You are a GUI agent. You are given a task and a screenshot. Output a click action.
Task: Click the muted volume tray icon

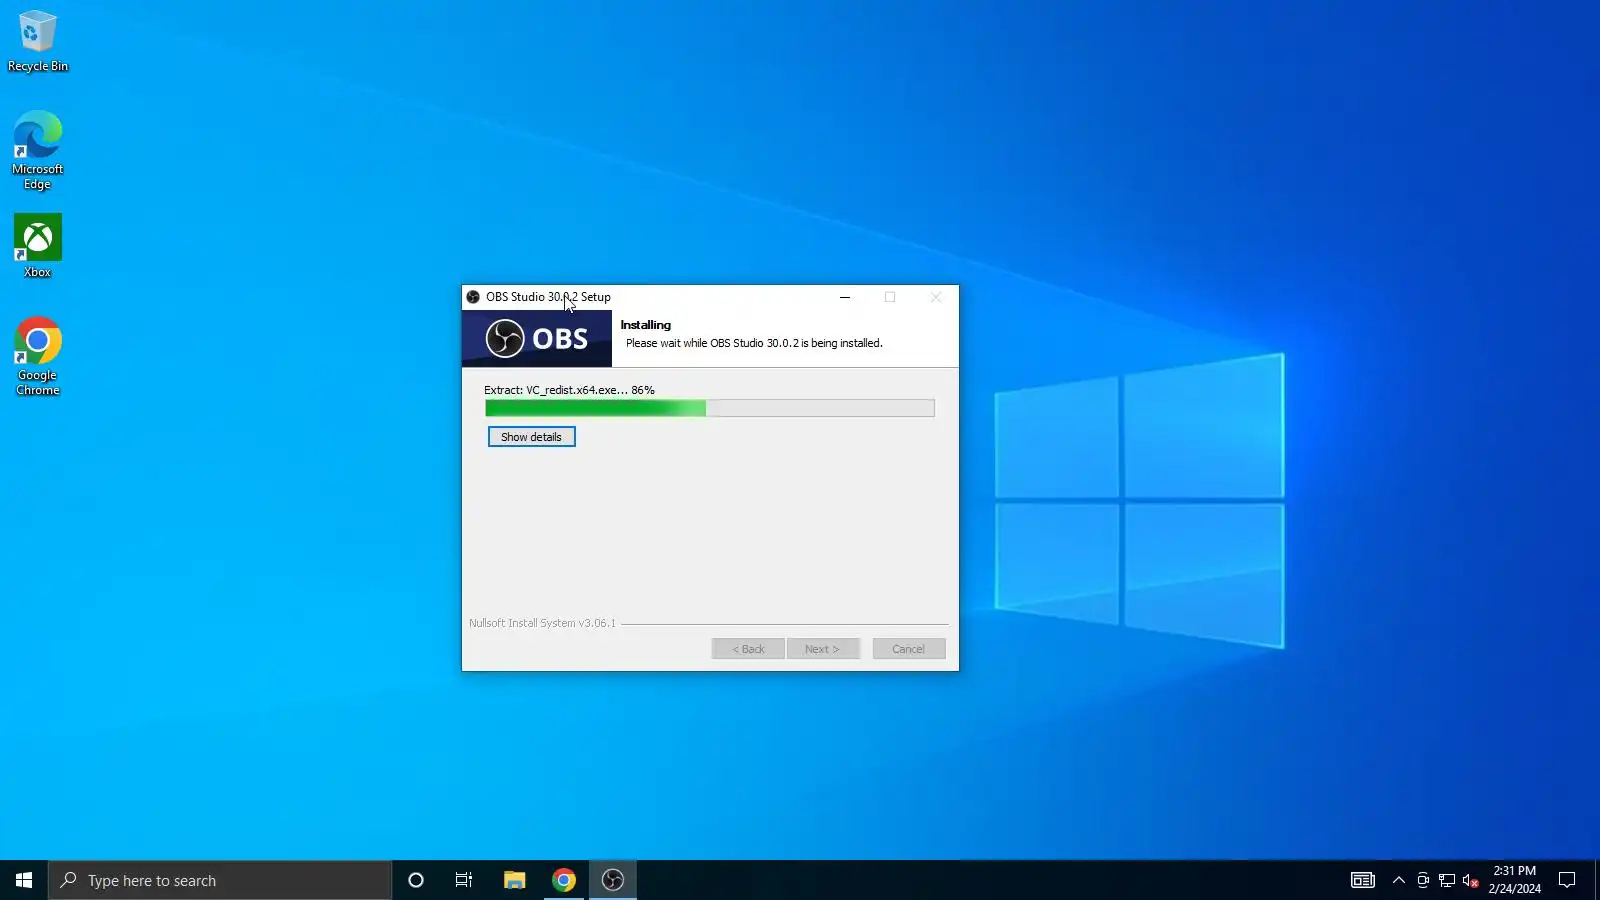[1471, 880]
